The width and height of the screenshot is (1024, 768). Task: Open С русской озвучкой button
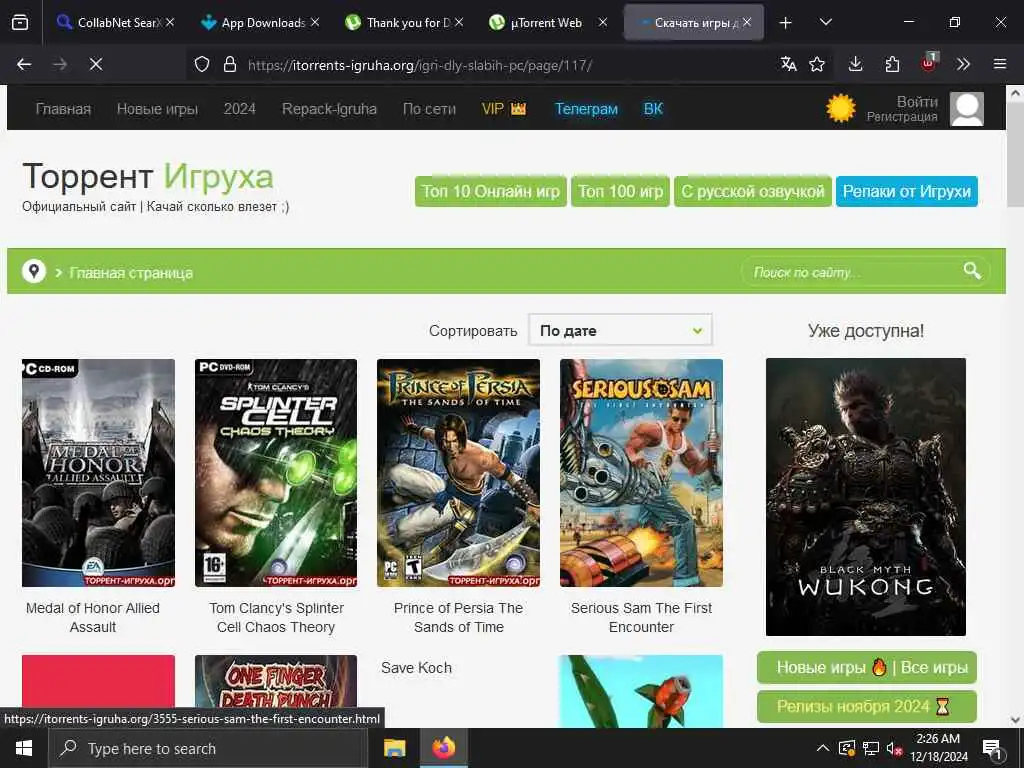(753, 191)
